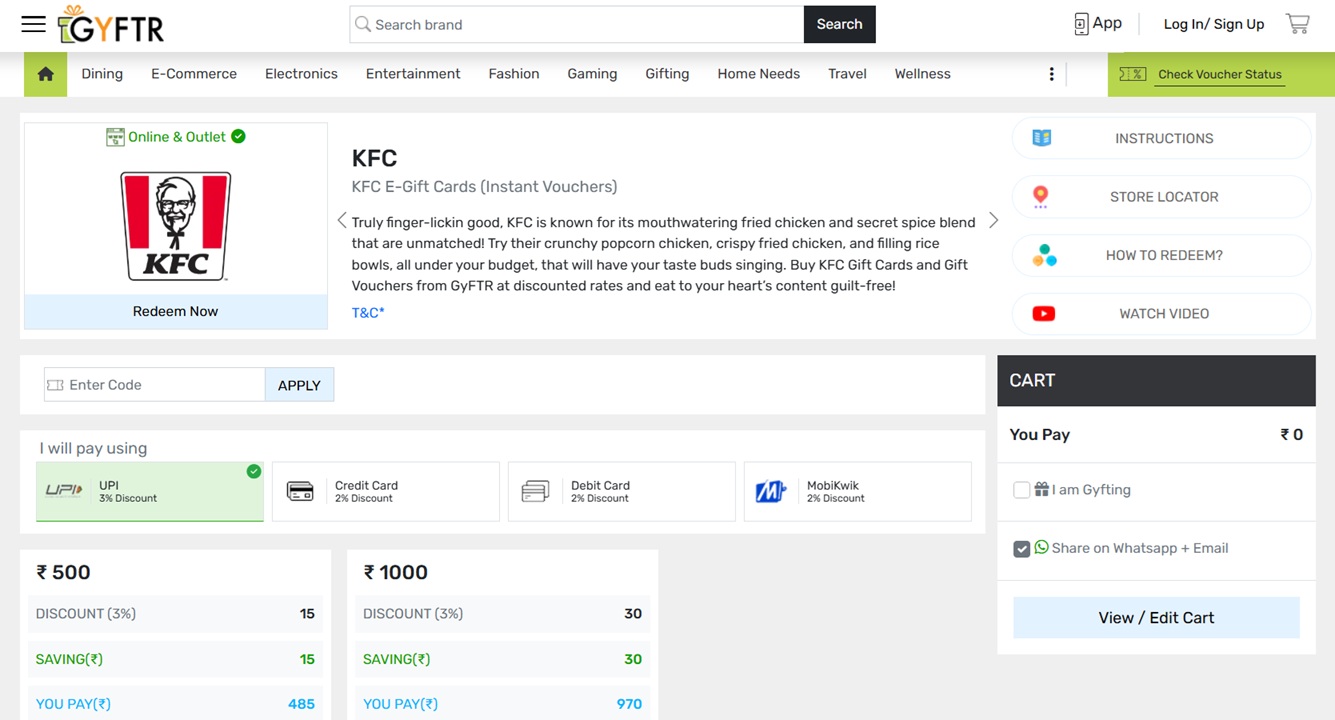Image resolution: width=1335 pixels, height=720 pixels.
Task: Click the Credit Card icon
Action: click(300, 491)
